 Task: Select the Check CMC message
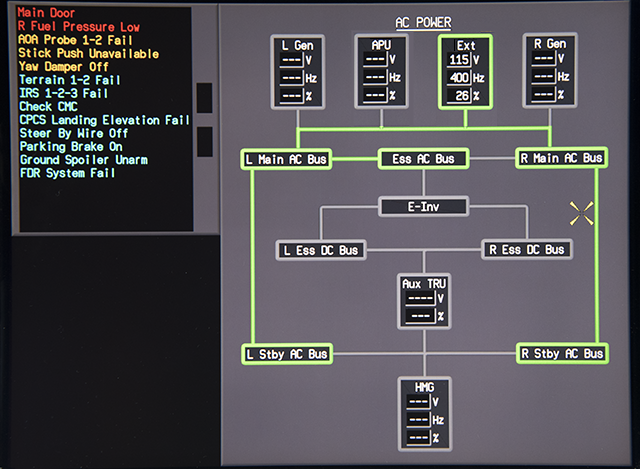pos(48,107)
